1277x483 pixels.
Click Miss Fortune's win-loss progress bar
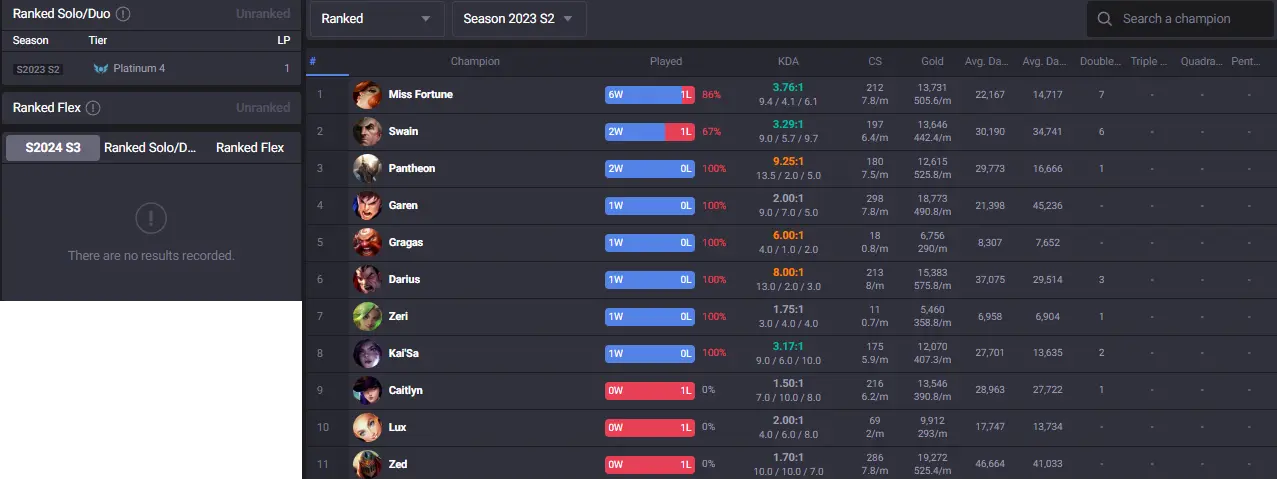point(649,95)
